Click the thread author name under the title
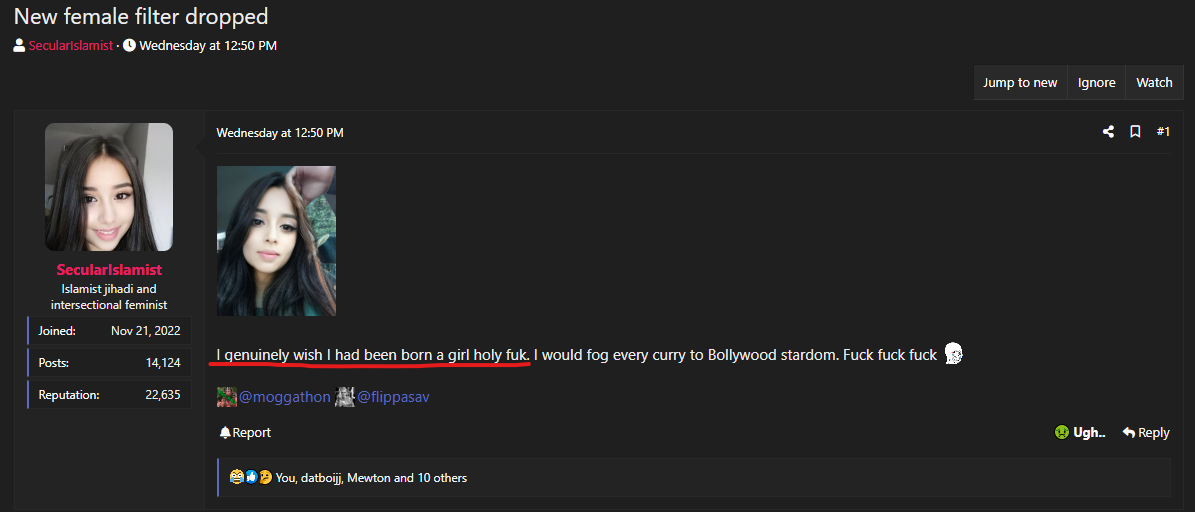Screen dimensions: 1195x512 70,46
